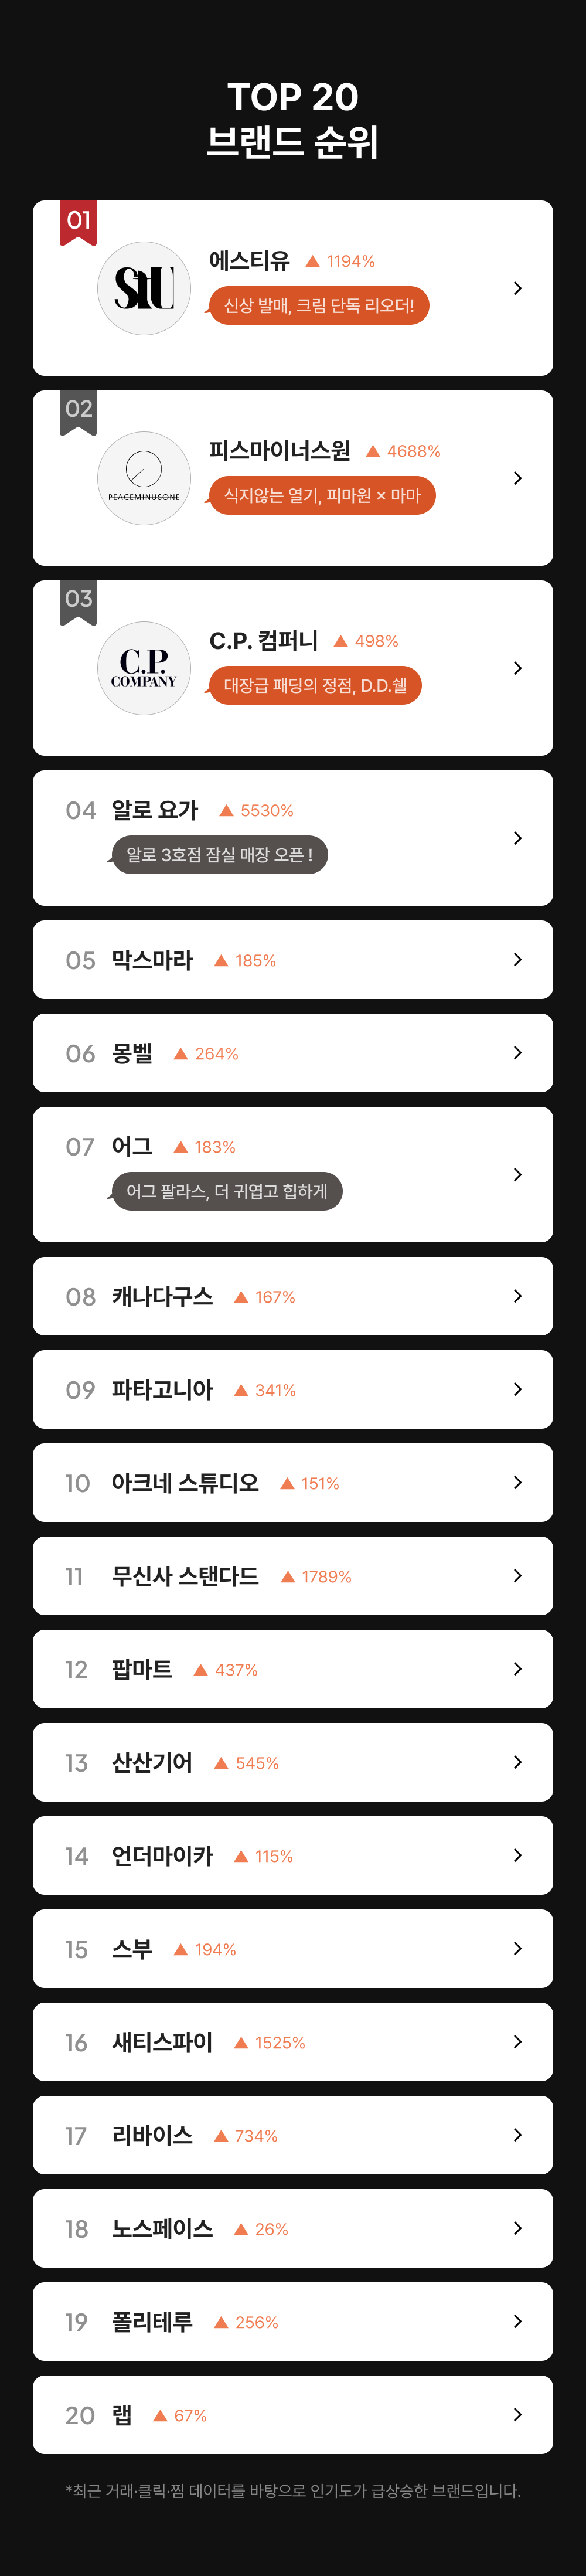Expand the 막스마라 row arrow

[517, 959]
